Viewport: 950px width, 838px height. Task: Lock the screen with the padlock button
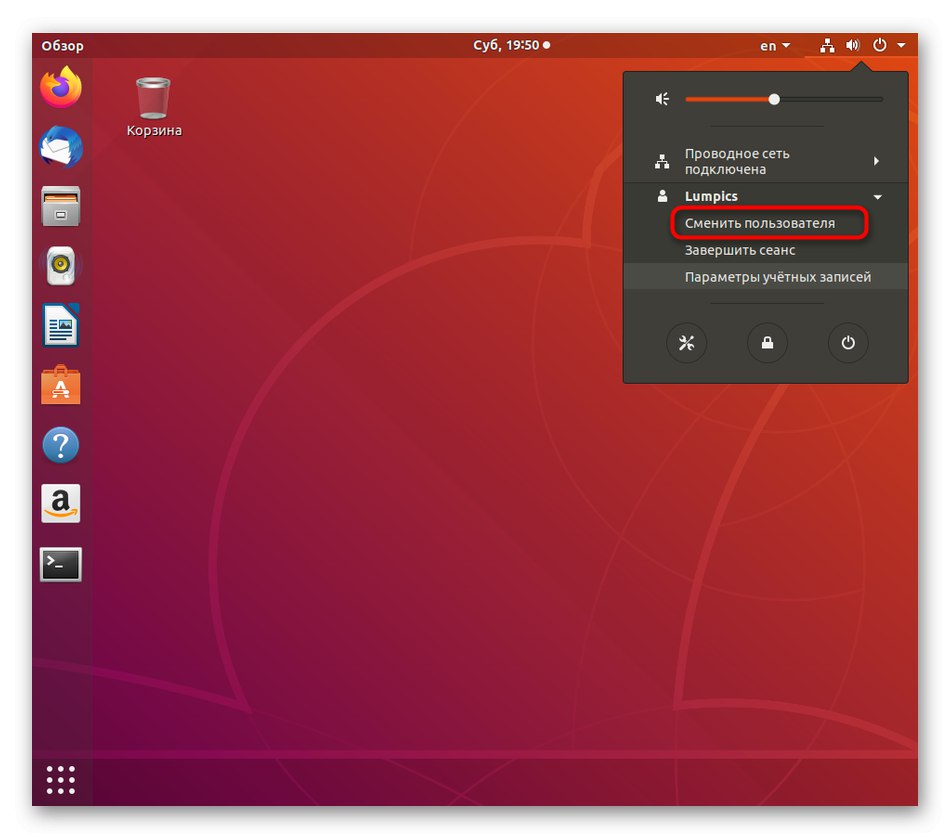click(x=767, y=343)
